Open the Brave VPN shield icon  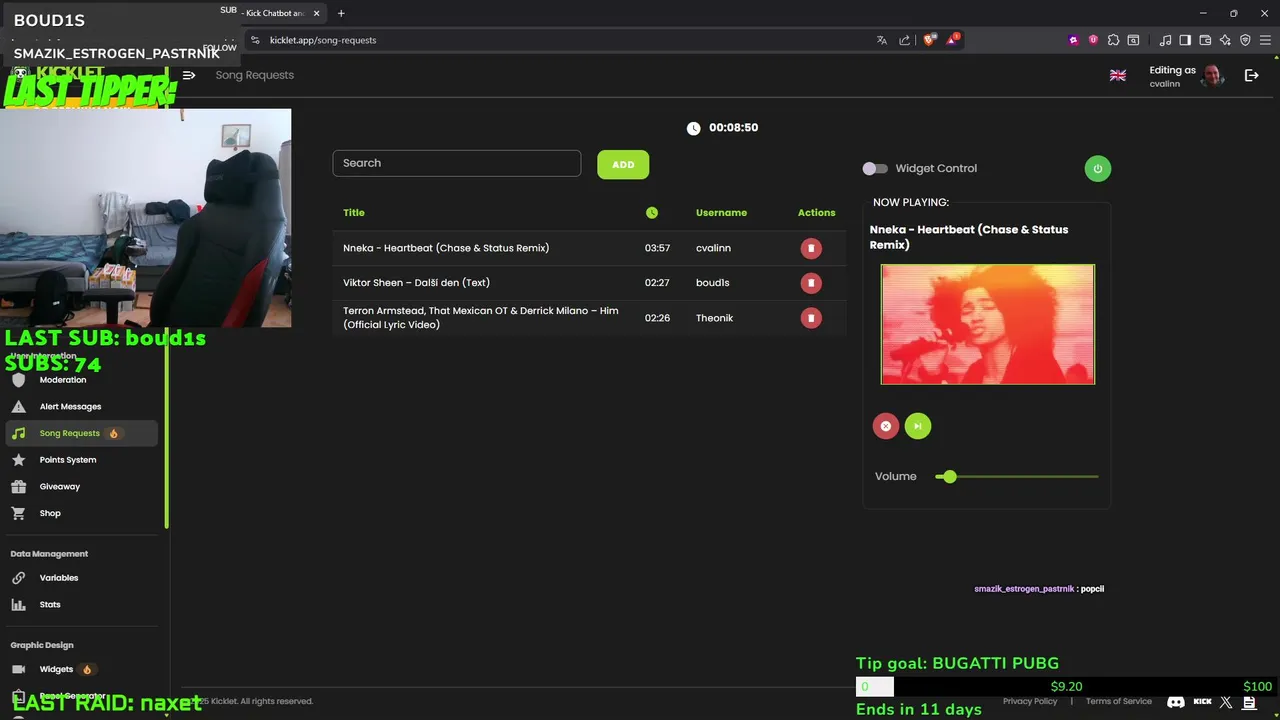1245,40
